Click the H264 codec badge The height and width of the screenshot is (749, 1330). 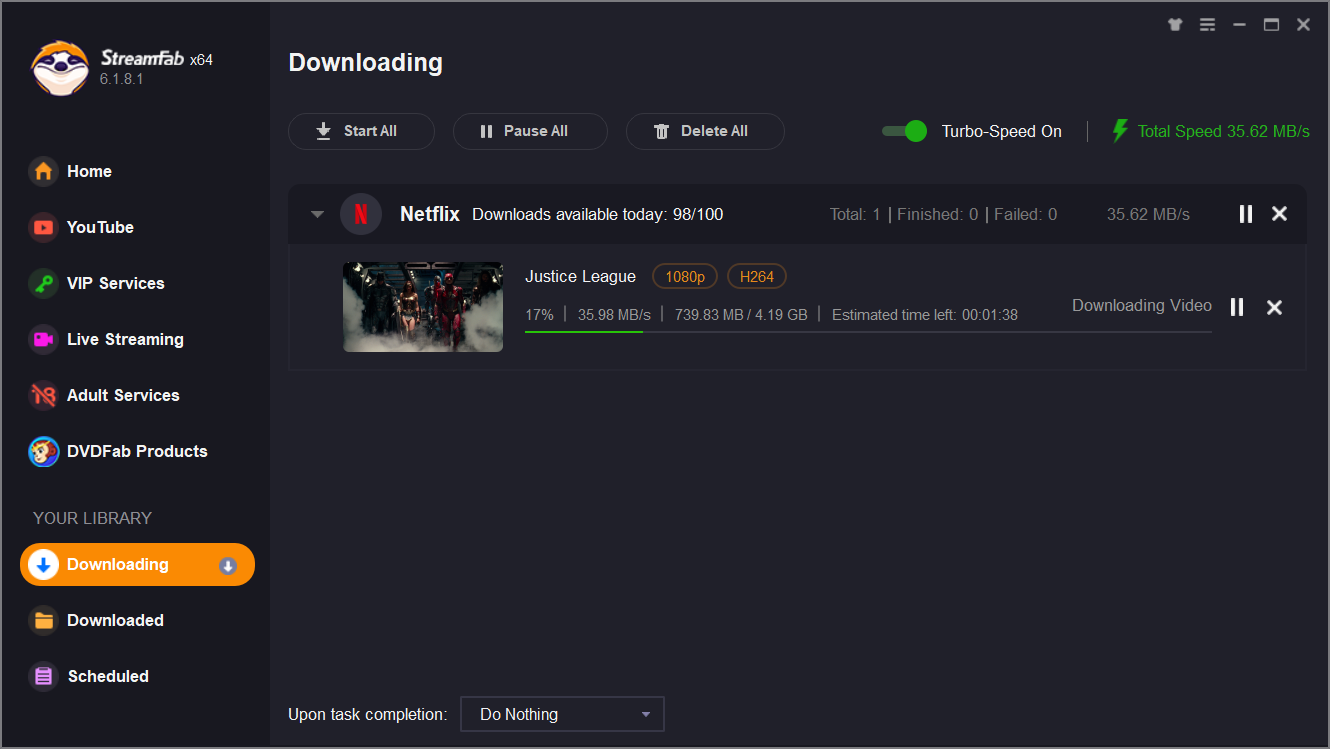coord(757,277)
